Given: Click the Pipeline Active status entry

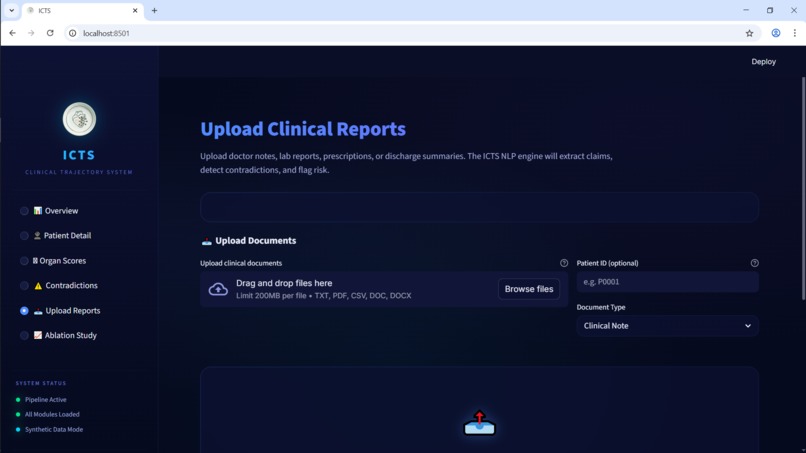Looking at the screenshot, I should (x=41, y=400).
